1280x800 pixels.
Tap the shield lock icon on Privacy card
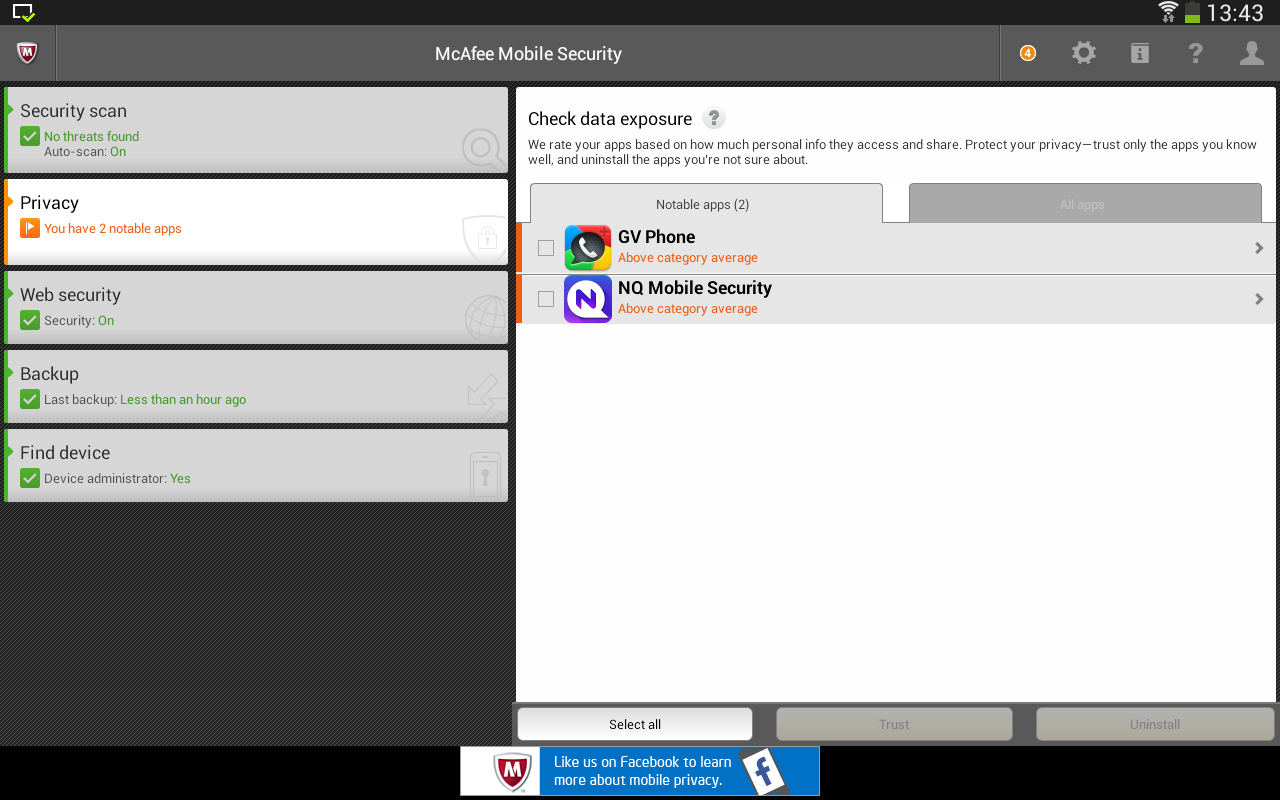(485, 238)
